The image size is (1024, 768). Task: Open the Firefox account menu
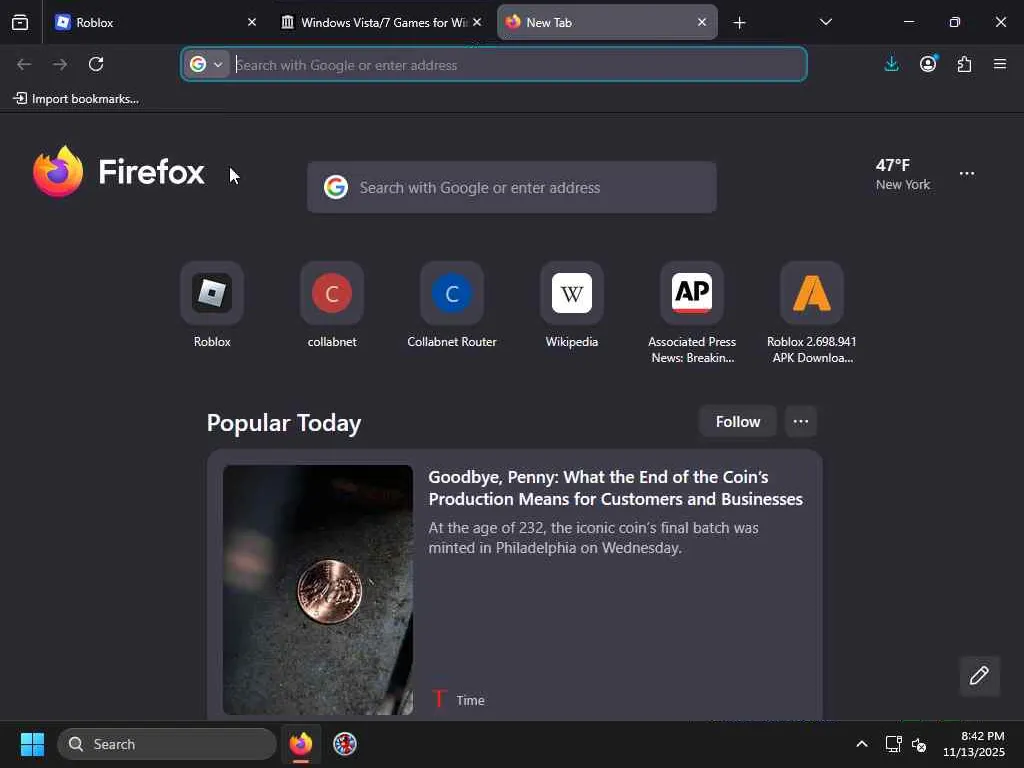pos(928,64)
